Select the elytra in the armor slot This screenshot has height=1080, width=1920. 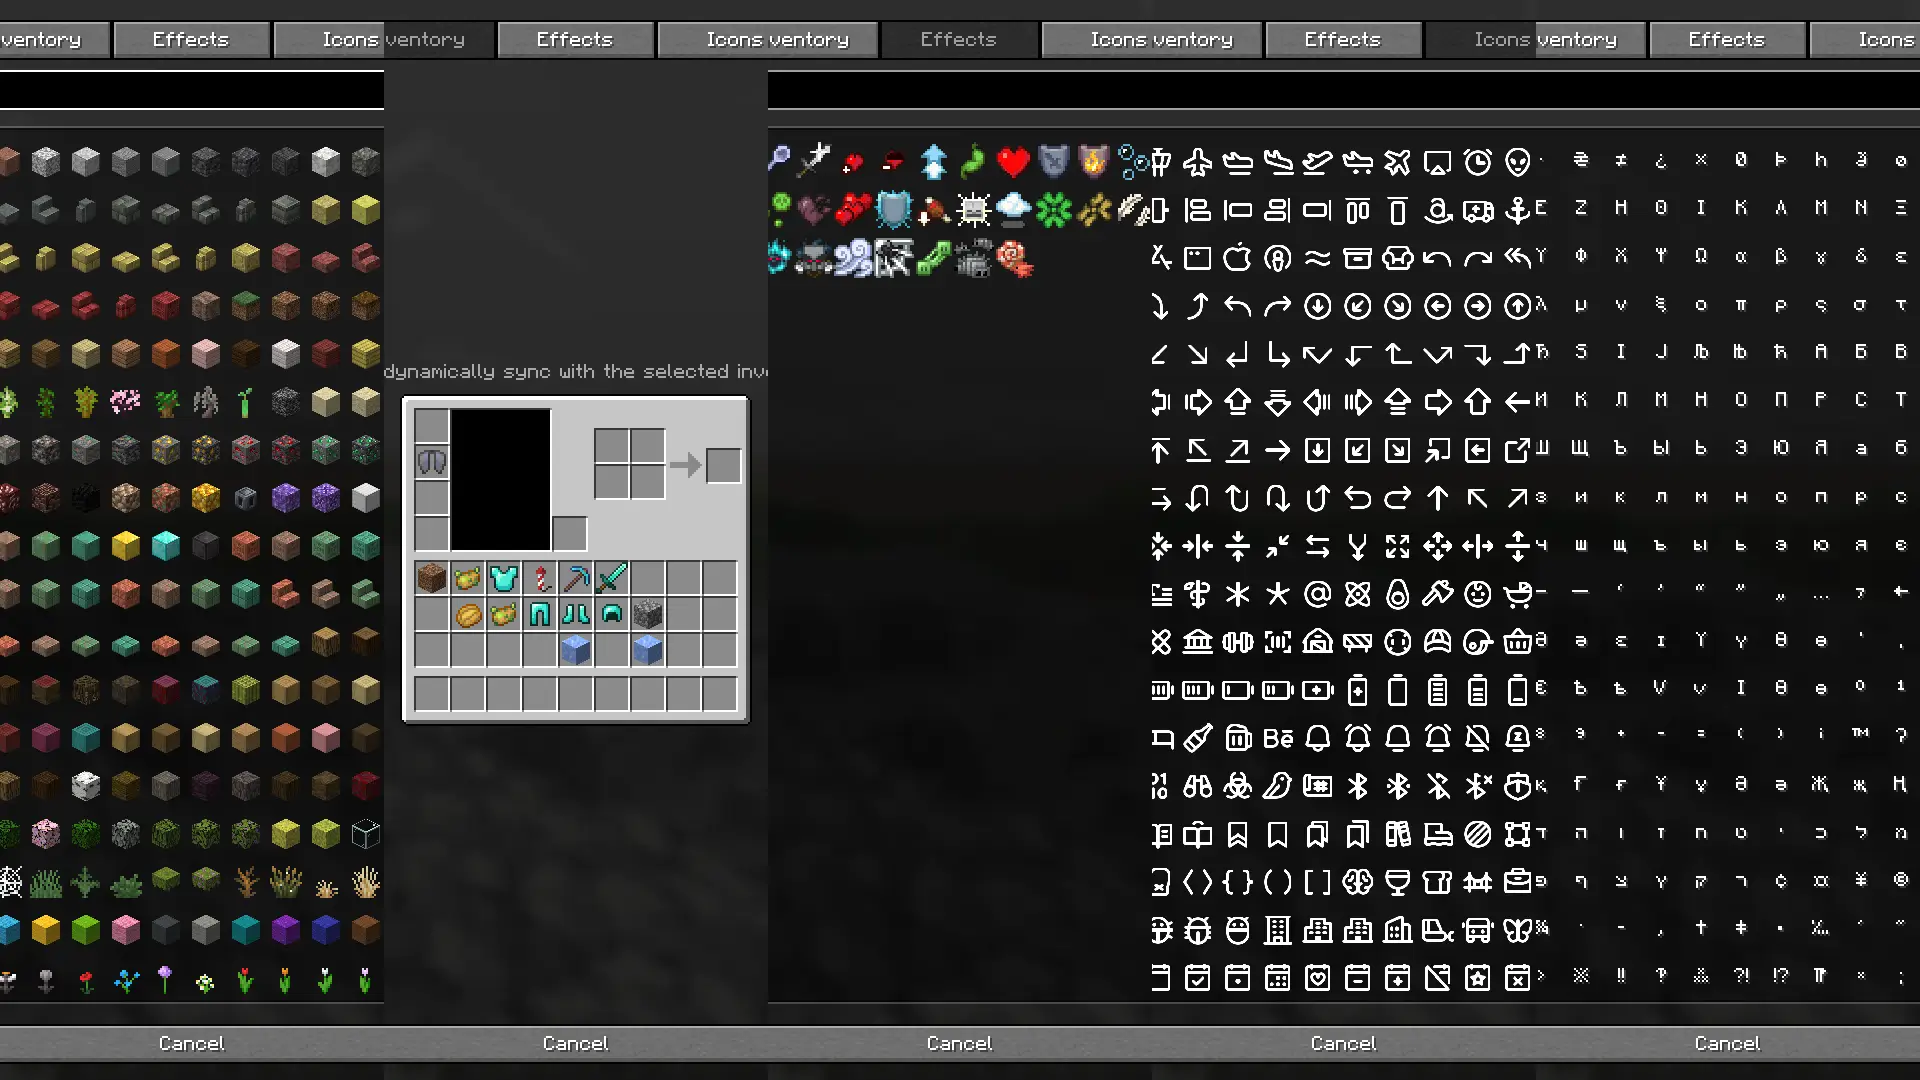tap(432, 462)
